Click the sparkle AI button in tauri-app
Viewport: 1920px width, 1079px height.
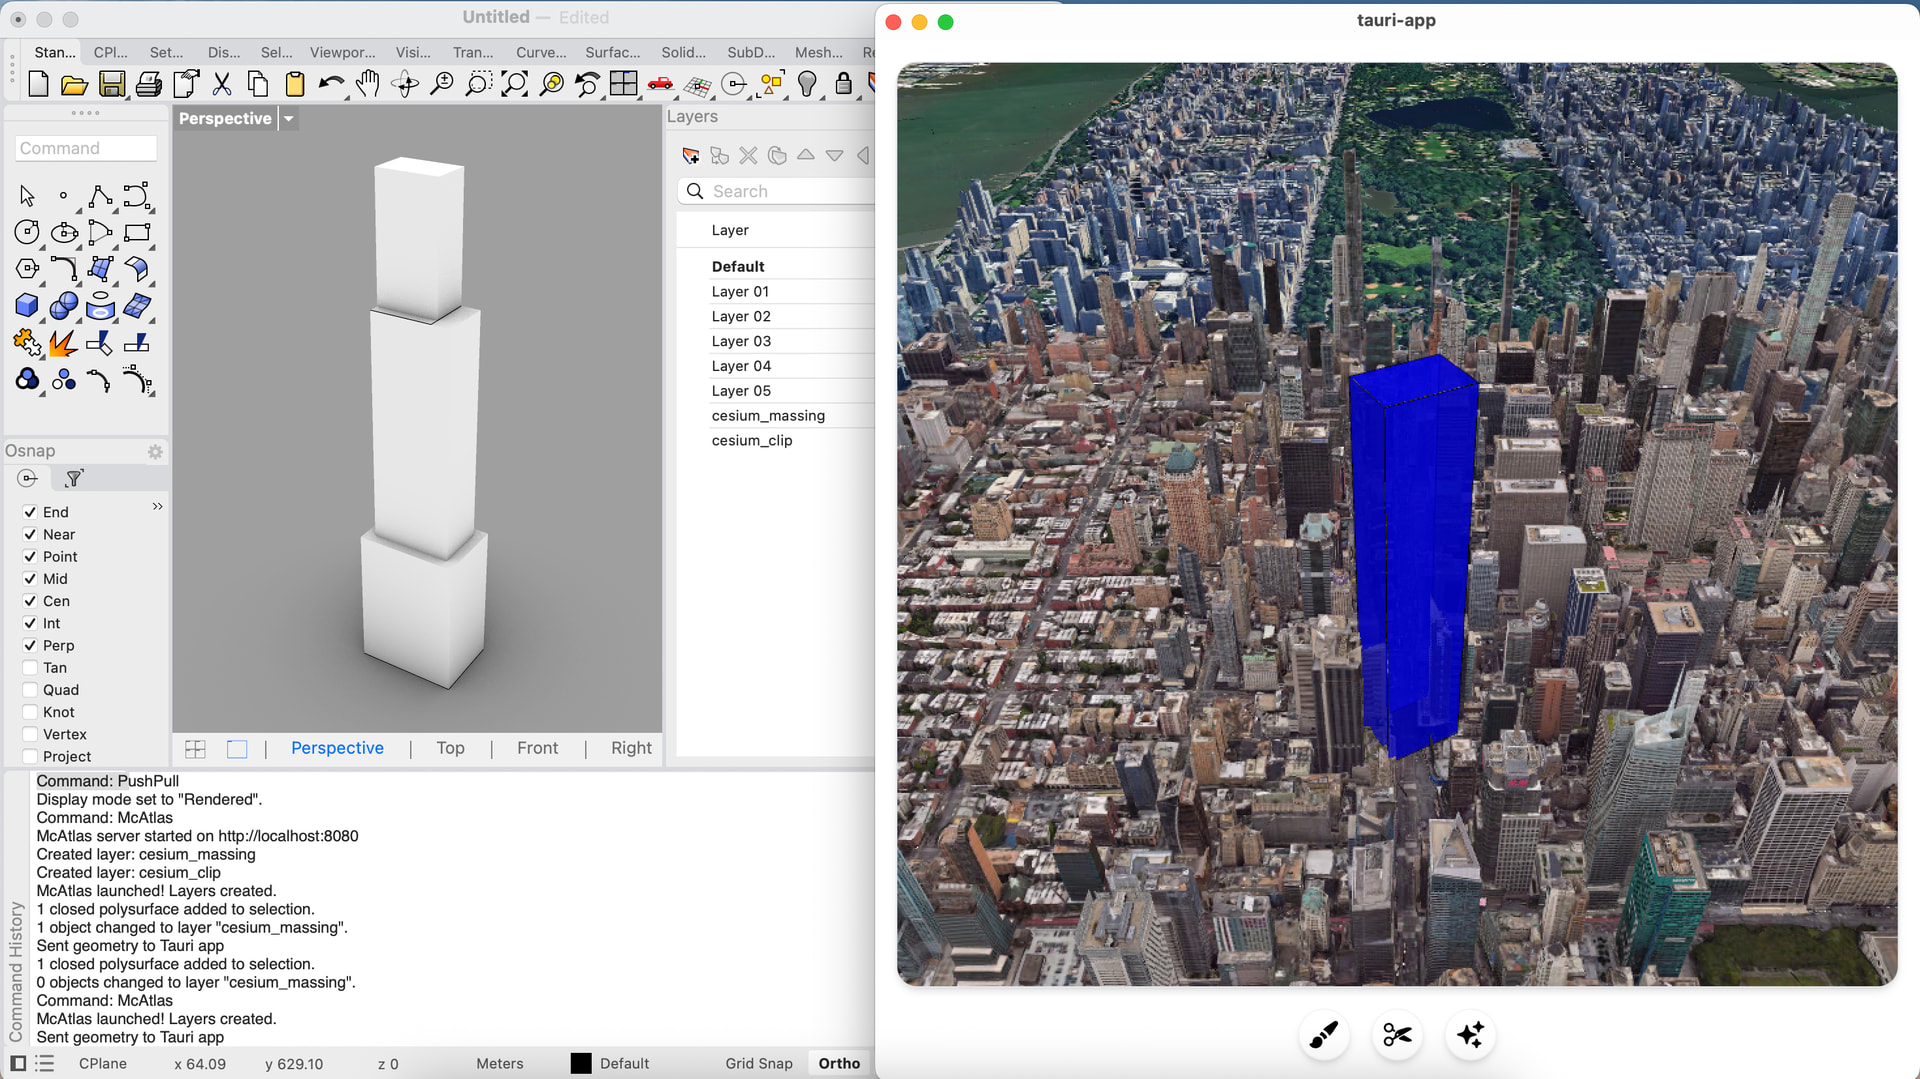(x=1470, y=1035)
